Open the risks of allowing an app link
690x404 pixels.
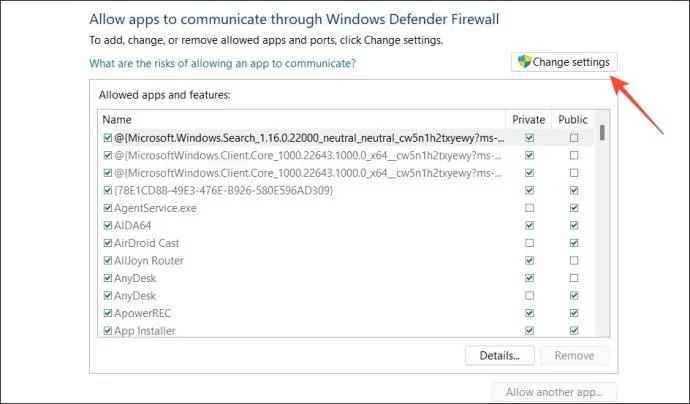[x=222, y=63]
